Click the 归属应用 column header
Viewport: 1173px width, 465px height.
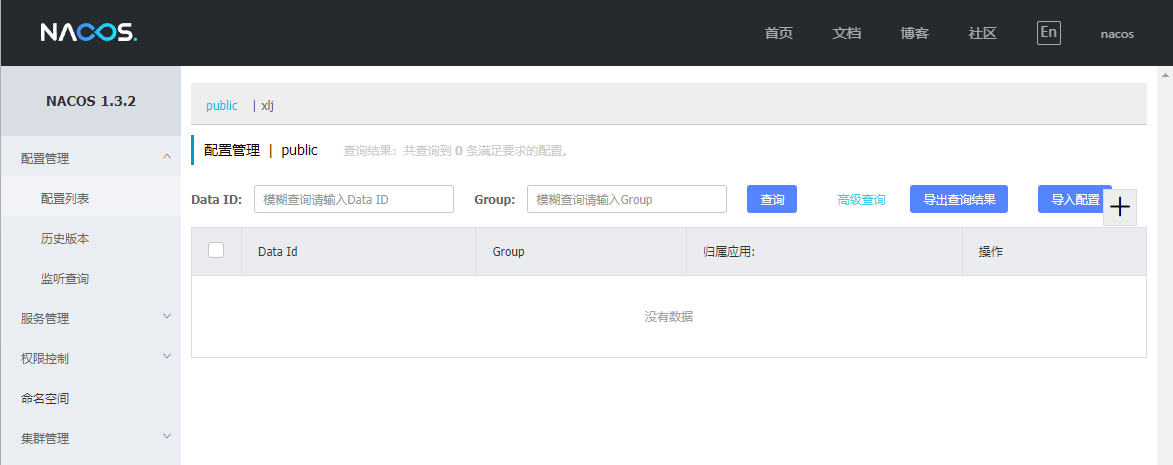(824, 252)
